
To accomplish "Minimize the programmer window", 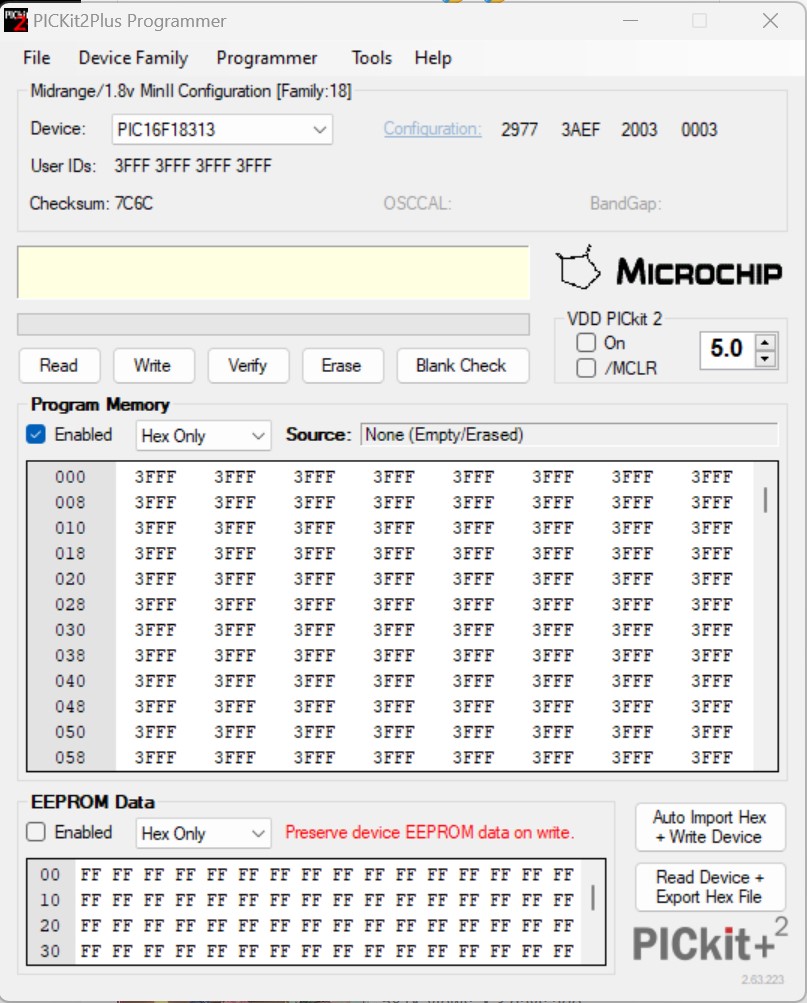I will click(631, 20).
